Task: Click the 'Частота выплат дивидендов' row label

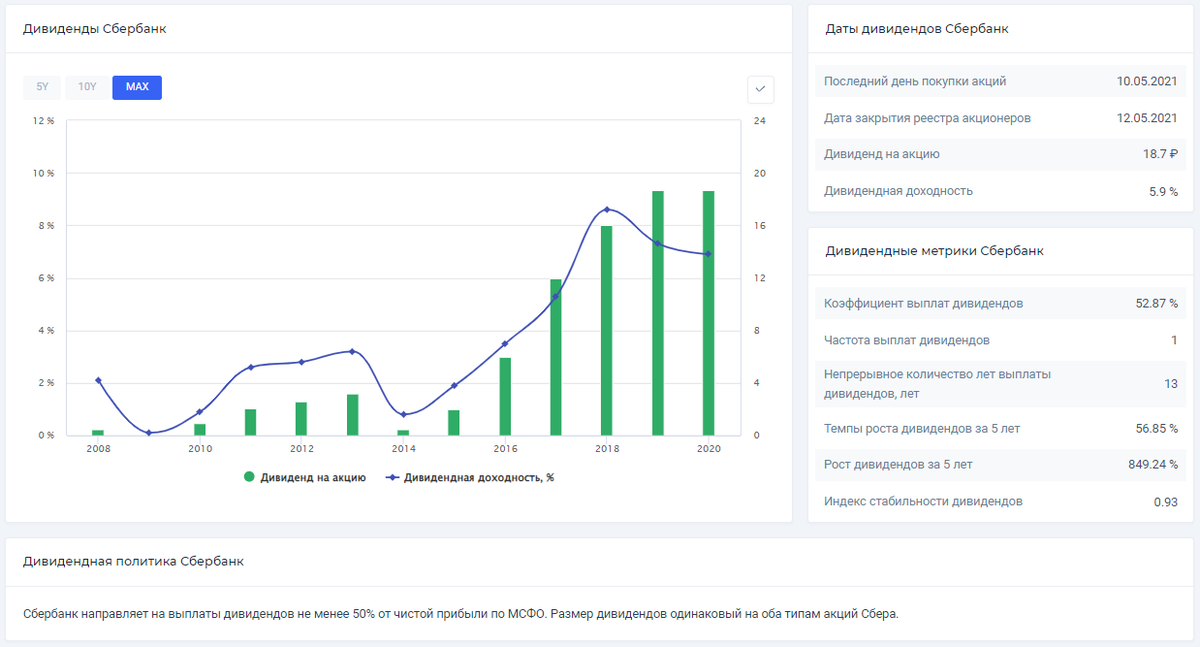Action: click(907, 340)
